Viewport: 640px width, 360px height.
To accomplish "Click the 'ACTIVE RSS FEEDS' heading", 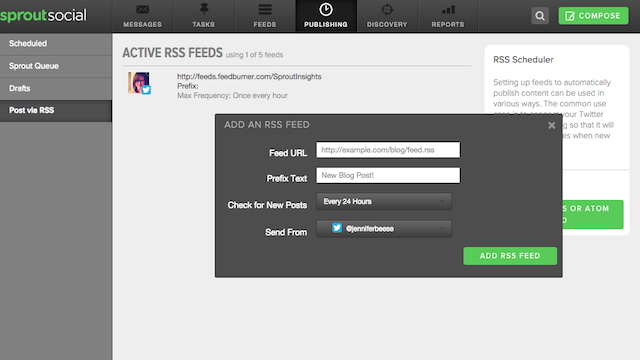I will [173, 53].
